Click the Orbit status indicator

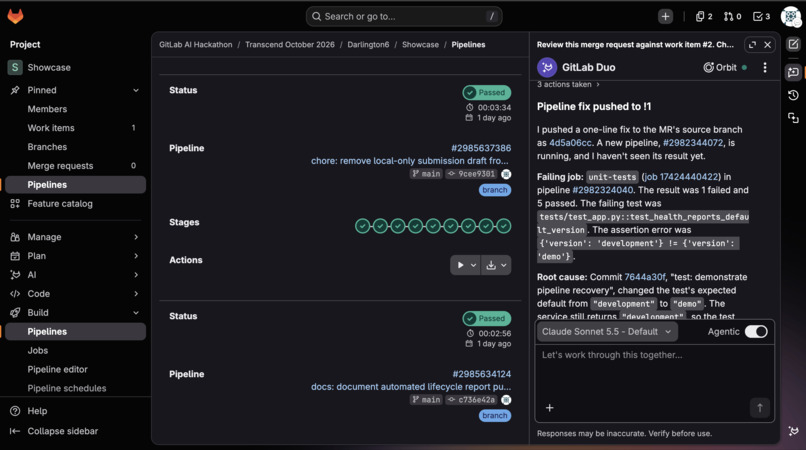coord(725,67)
